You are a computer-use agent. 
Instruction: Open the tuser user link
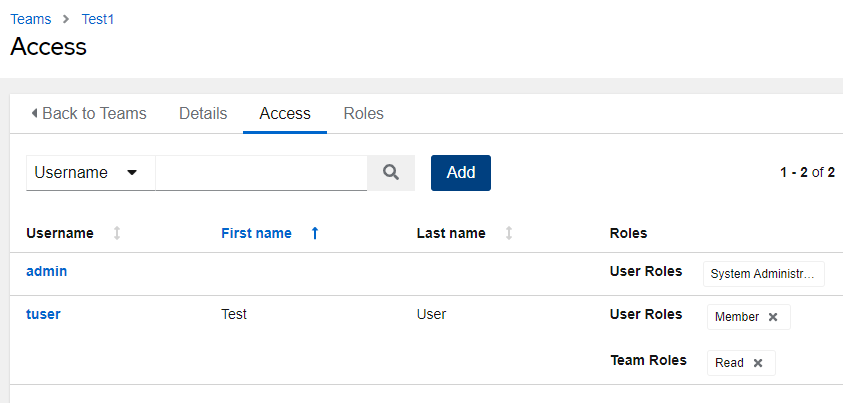(x=43, y=314)
